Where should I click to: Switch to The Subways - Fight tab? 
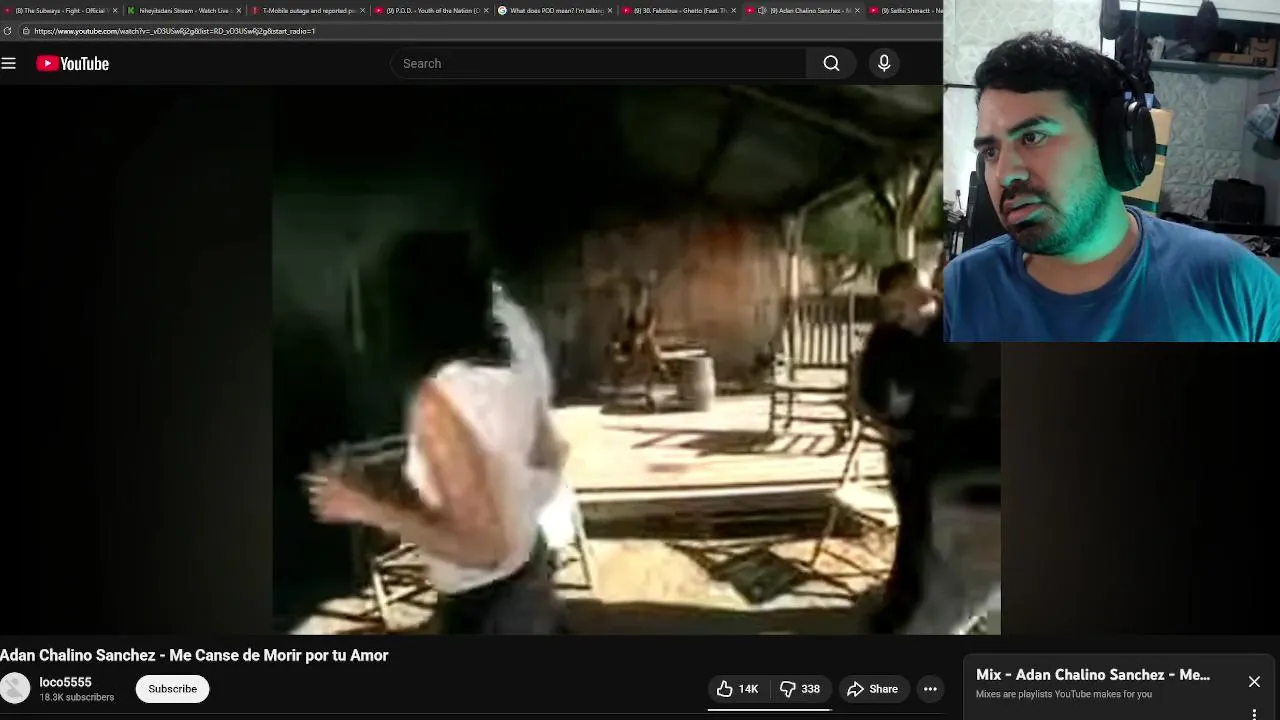pyautogui.click(x=60, y=10)
